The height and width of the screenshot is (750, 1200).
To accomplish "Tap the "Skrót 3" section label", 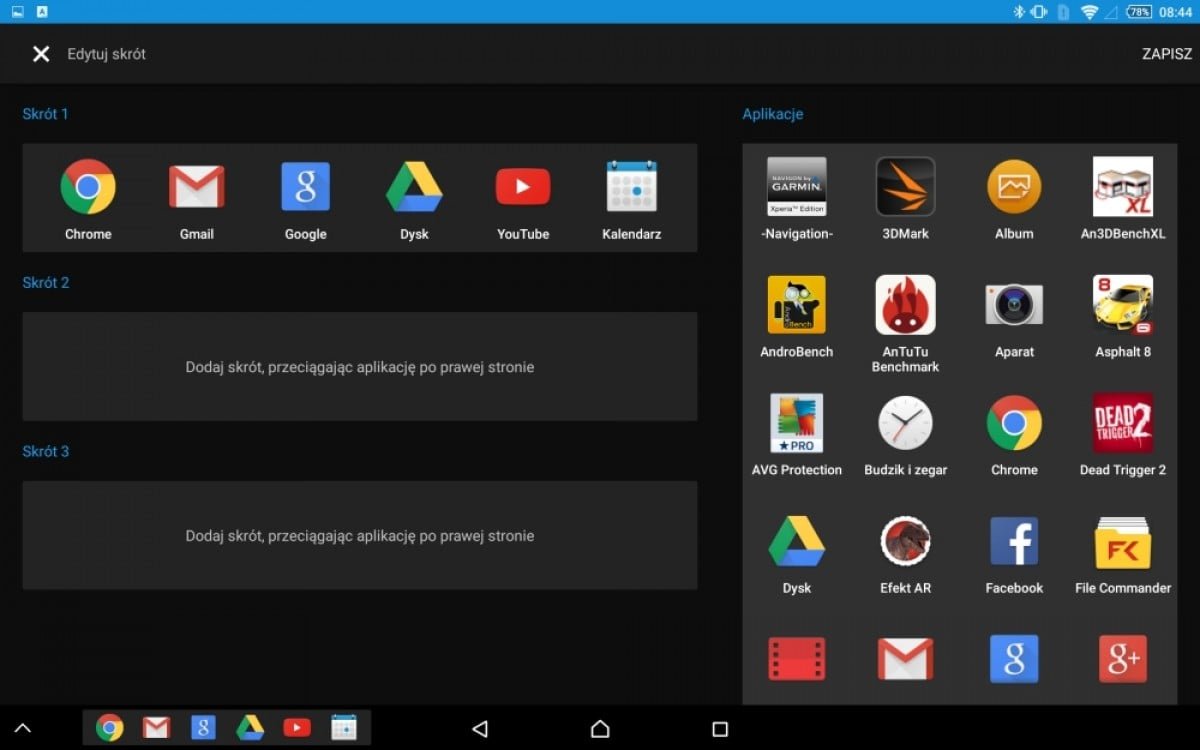I will click(x=46, y=452).
